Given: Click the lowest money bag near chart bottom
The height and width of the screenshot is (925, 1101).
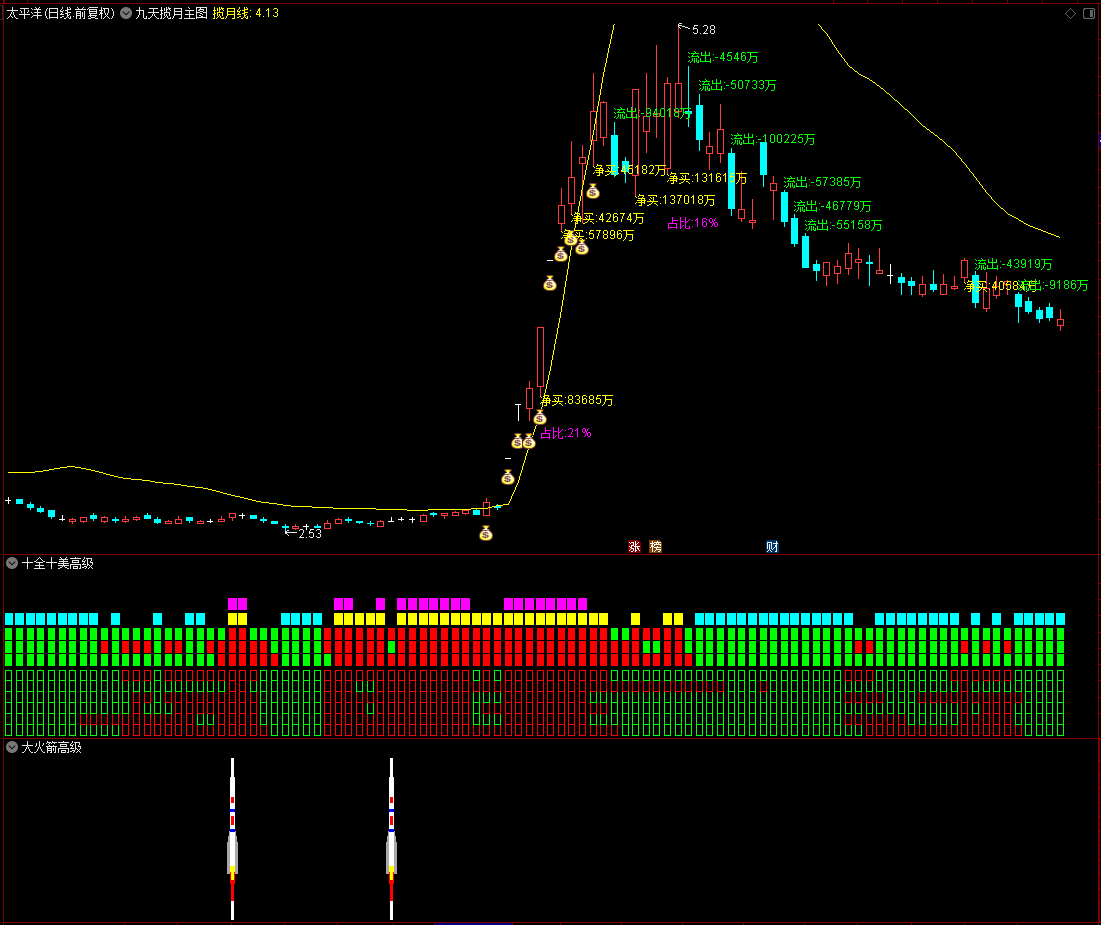Looking at the screenshot, I should click(486, 534).
